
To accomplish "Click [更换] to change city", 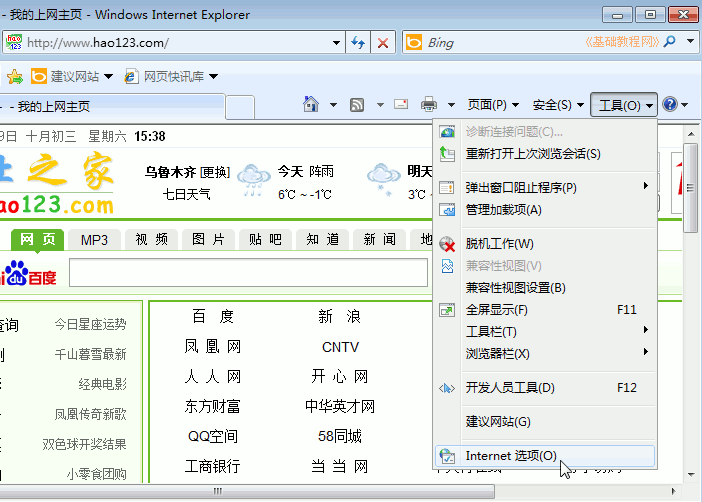I will (215, 172).
